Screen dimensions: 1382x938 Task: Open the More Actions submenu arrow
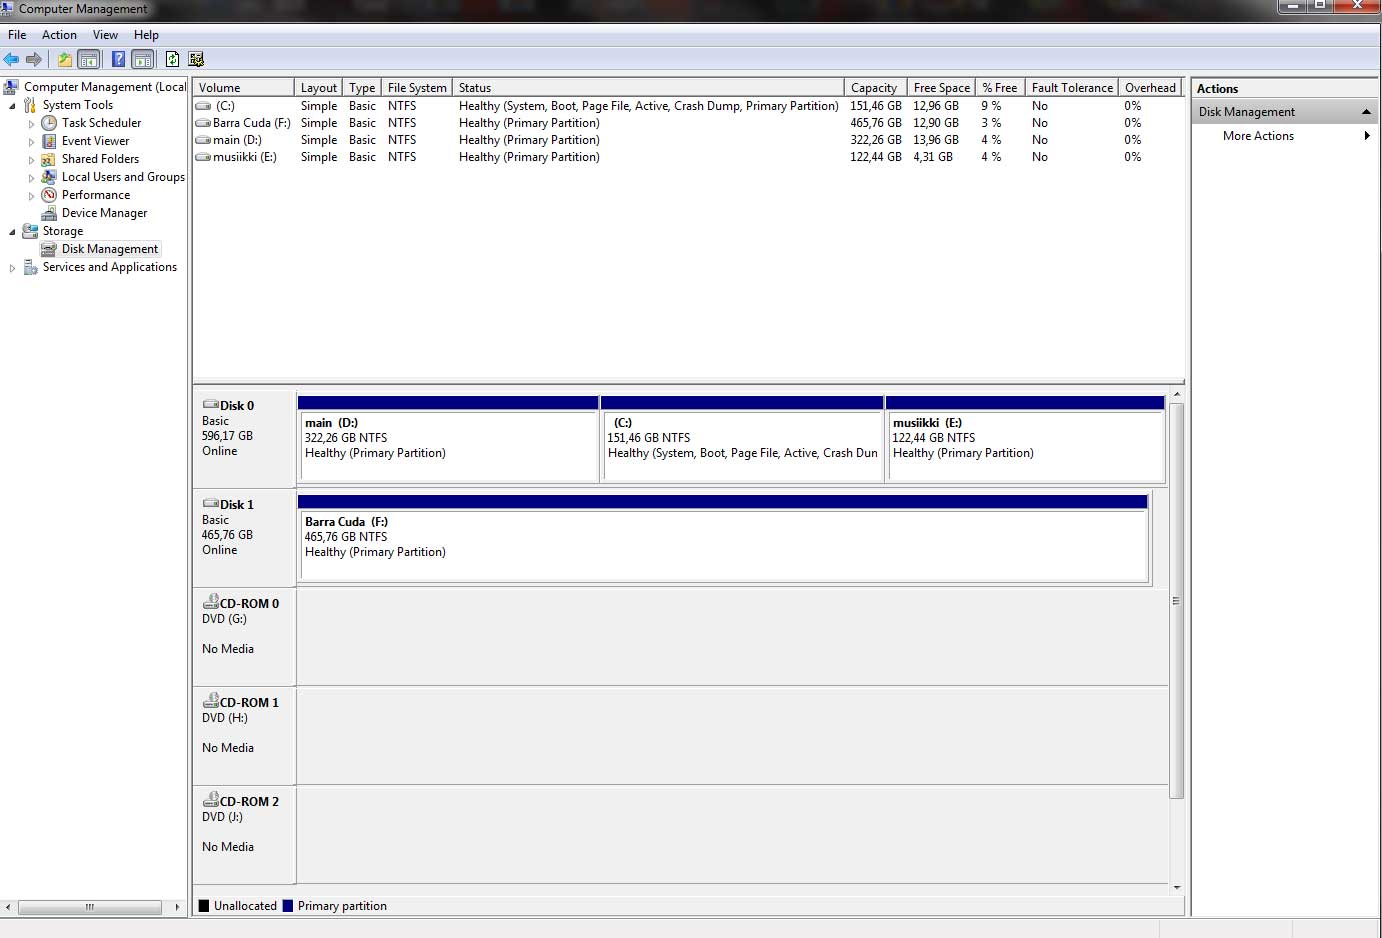click(x=1367, y=136)
